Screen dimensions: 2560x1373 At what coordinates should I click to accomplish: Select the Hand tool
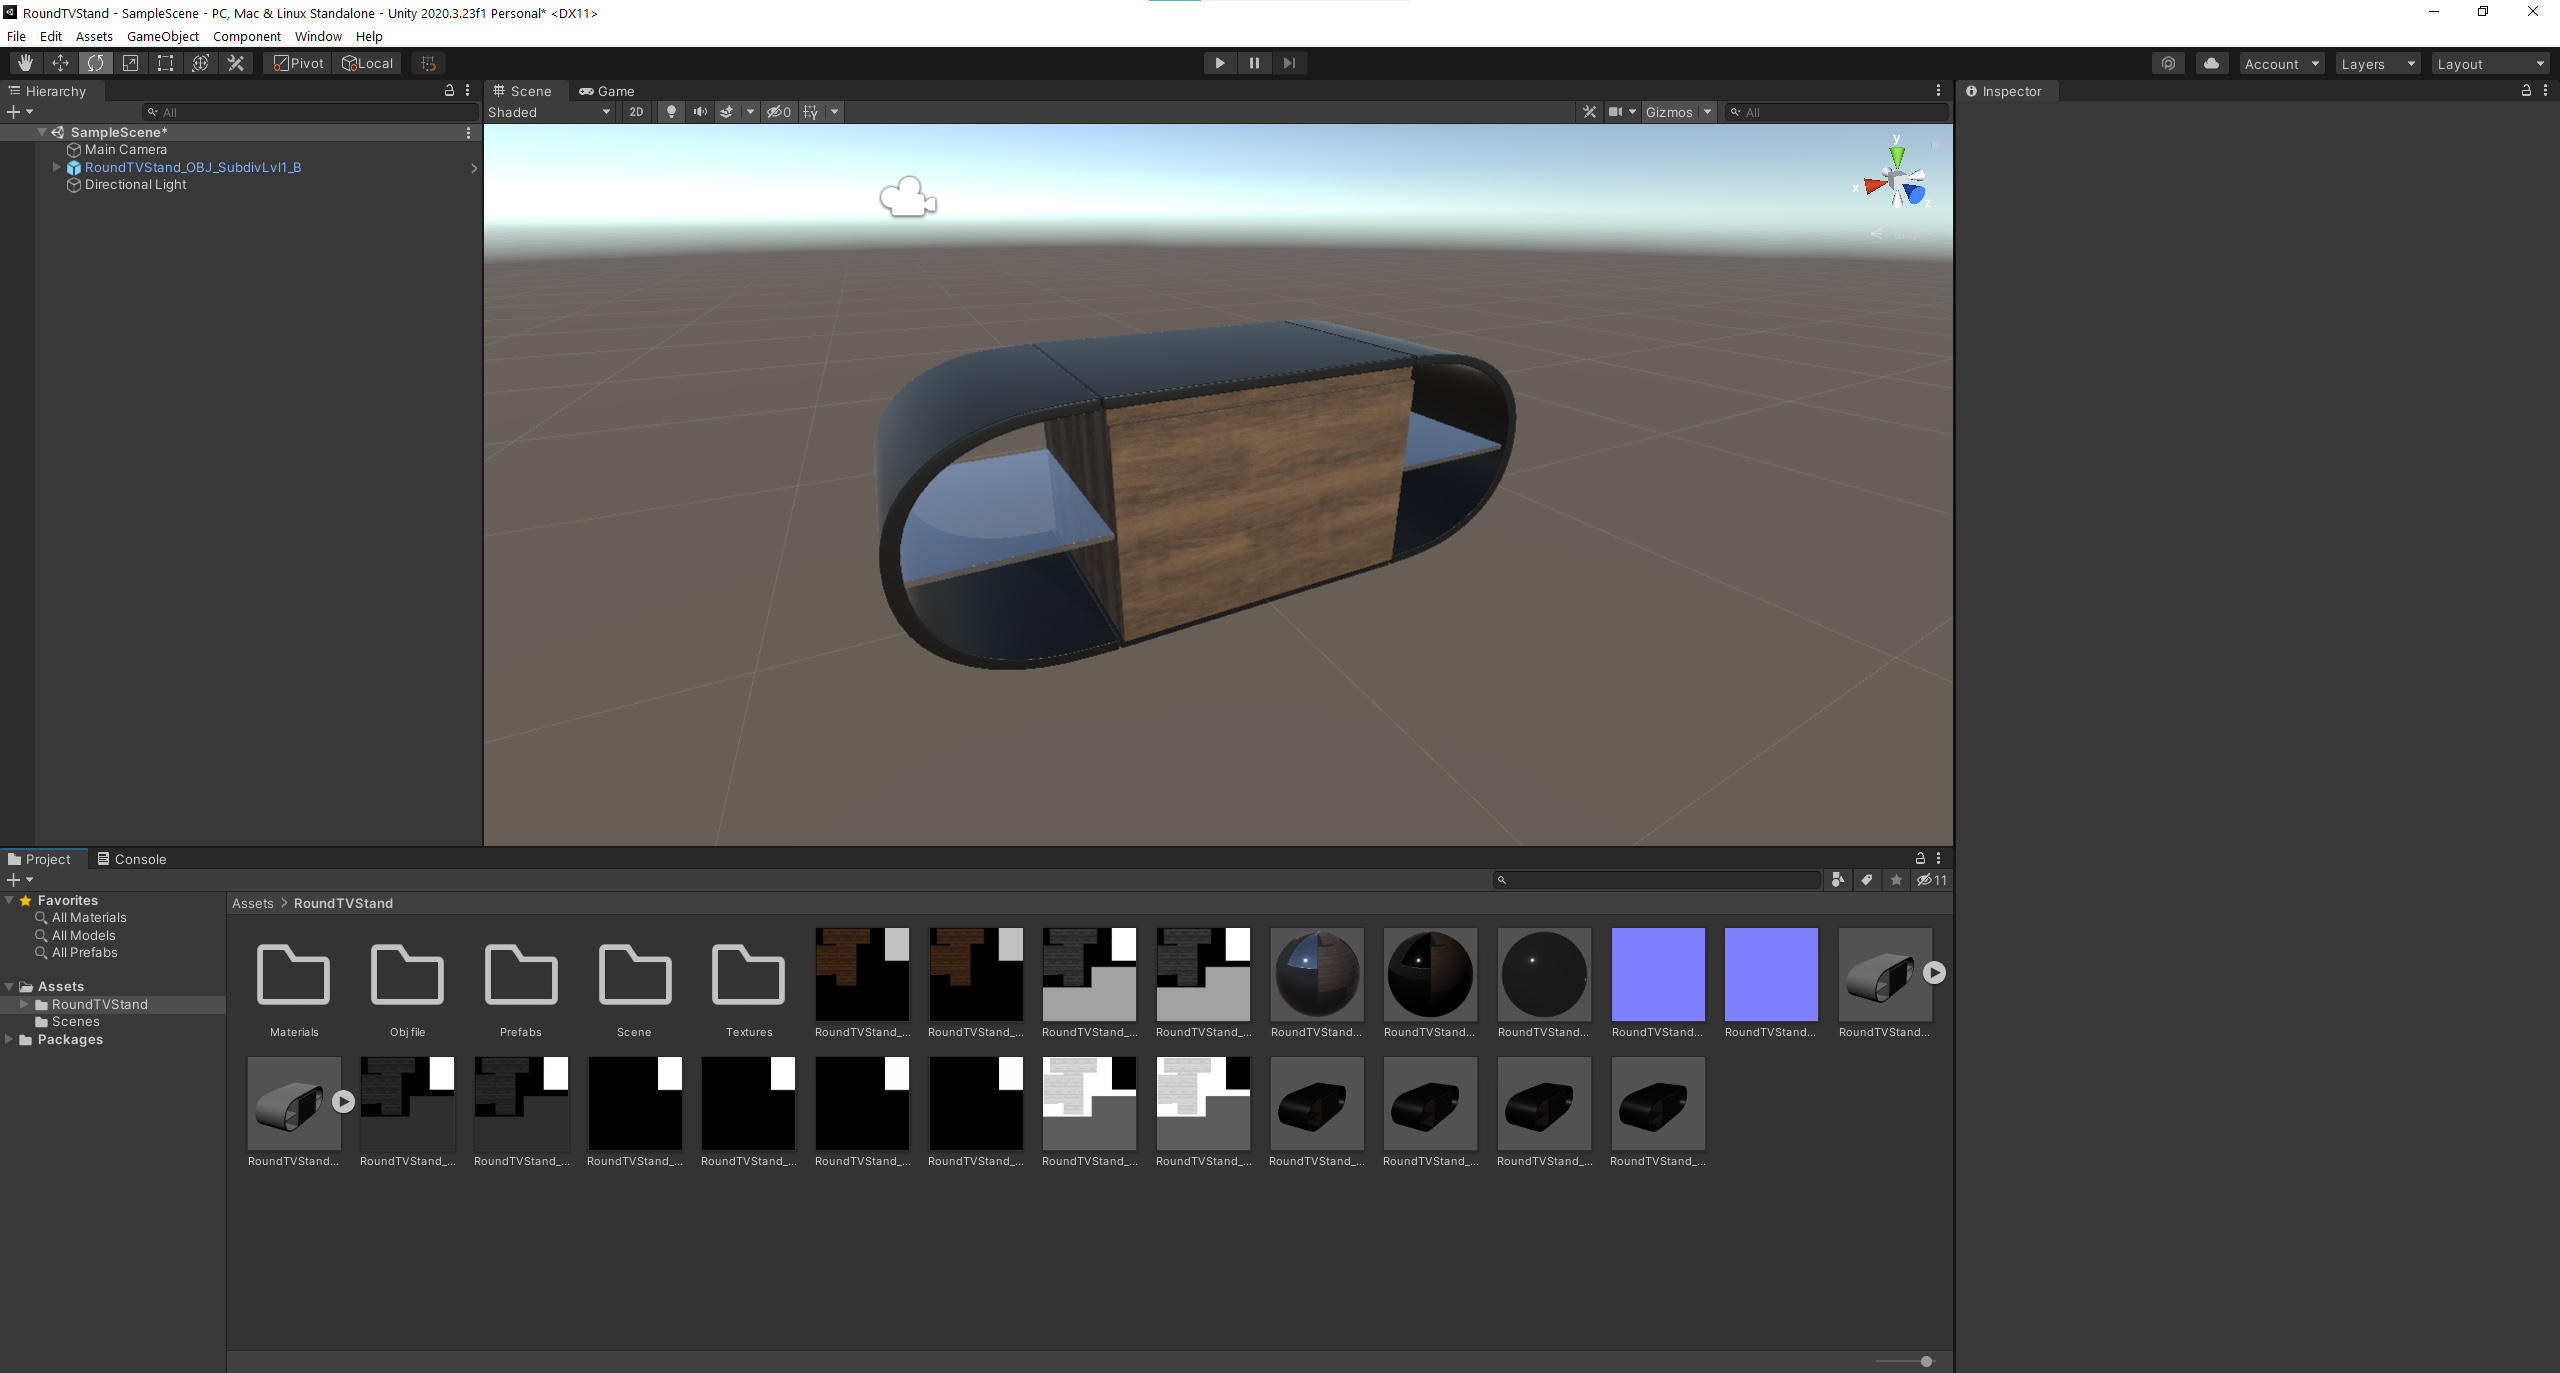pyautogui.click(x=25, y=63)
